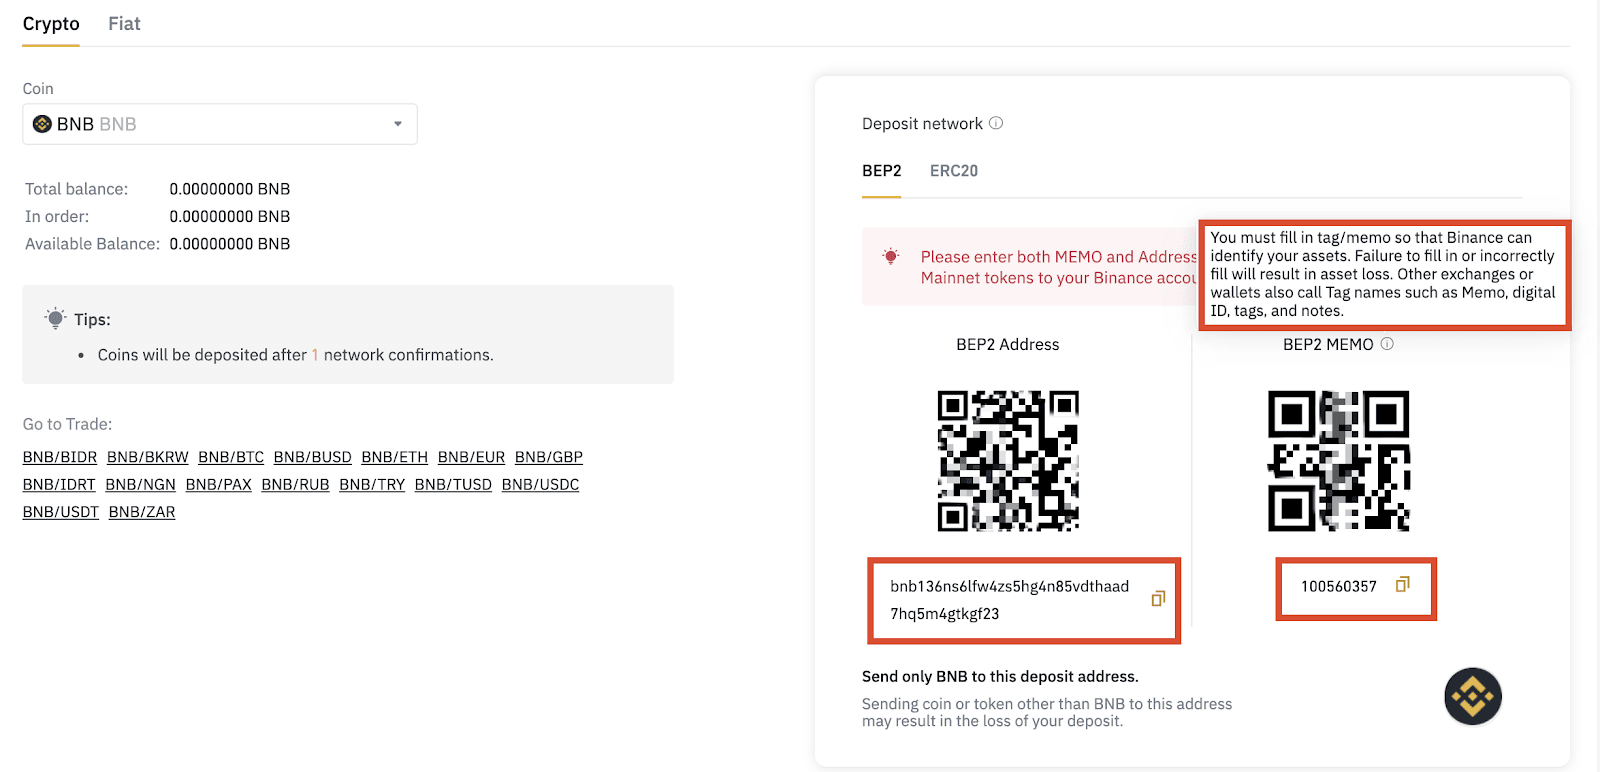Click the 'Sending coin or token other' notice

1047,712
